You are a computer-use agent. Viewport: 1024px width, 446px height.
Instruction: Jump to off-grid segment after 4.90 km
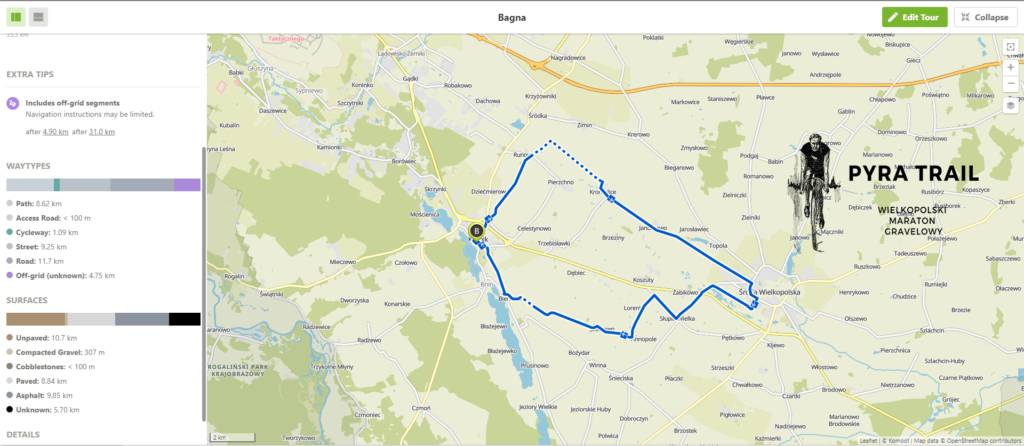click(x=56, y=132)
